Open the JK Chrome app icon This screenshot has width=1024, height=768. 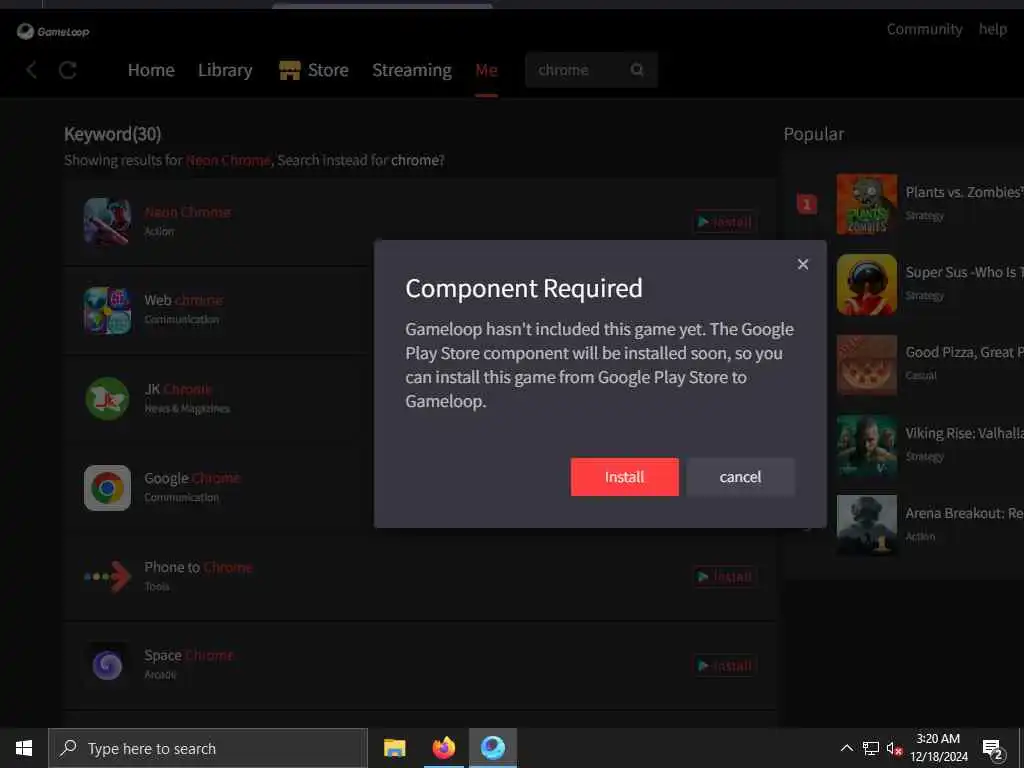pyautogui.click(x=107, y=398)
